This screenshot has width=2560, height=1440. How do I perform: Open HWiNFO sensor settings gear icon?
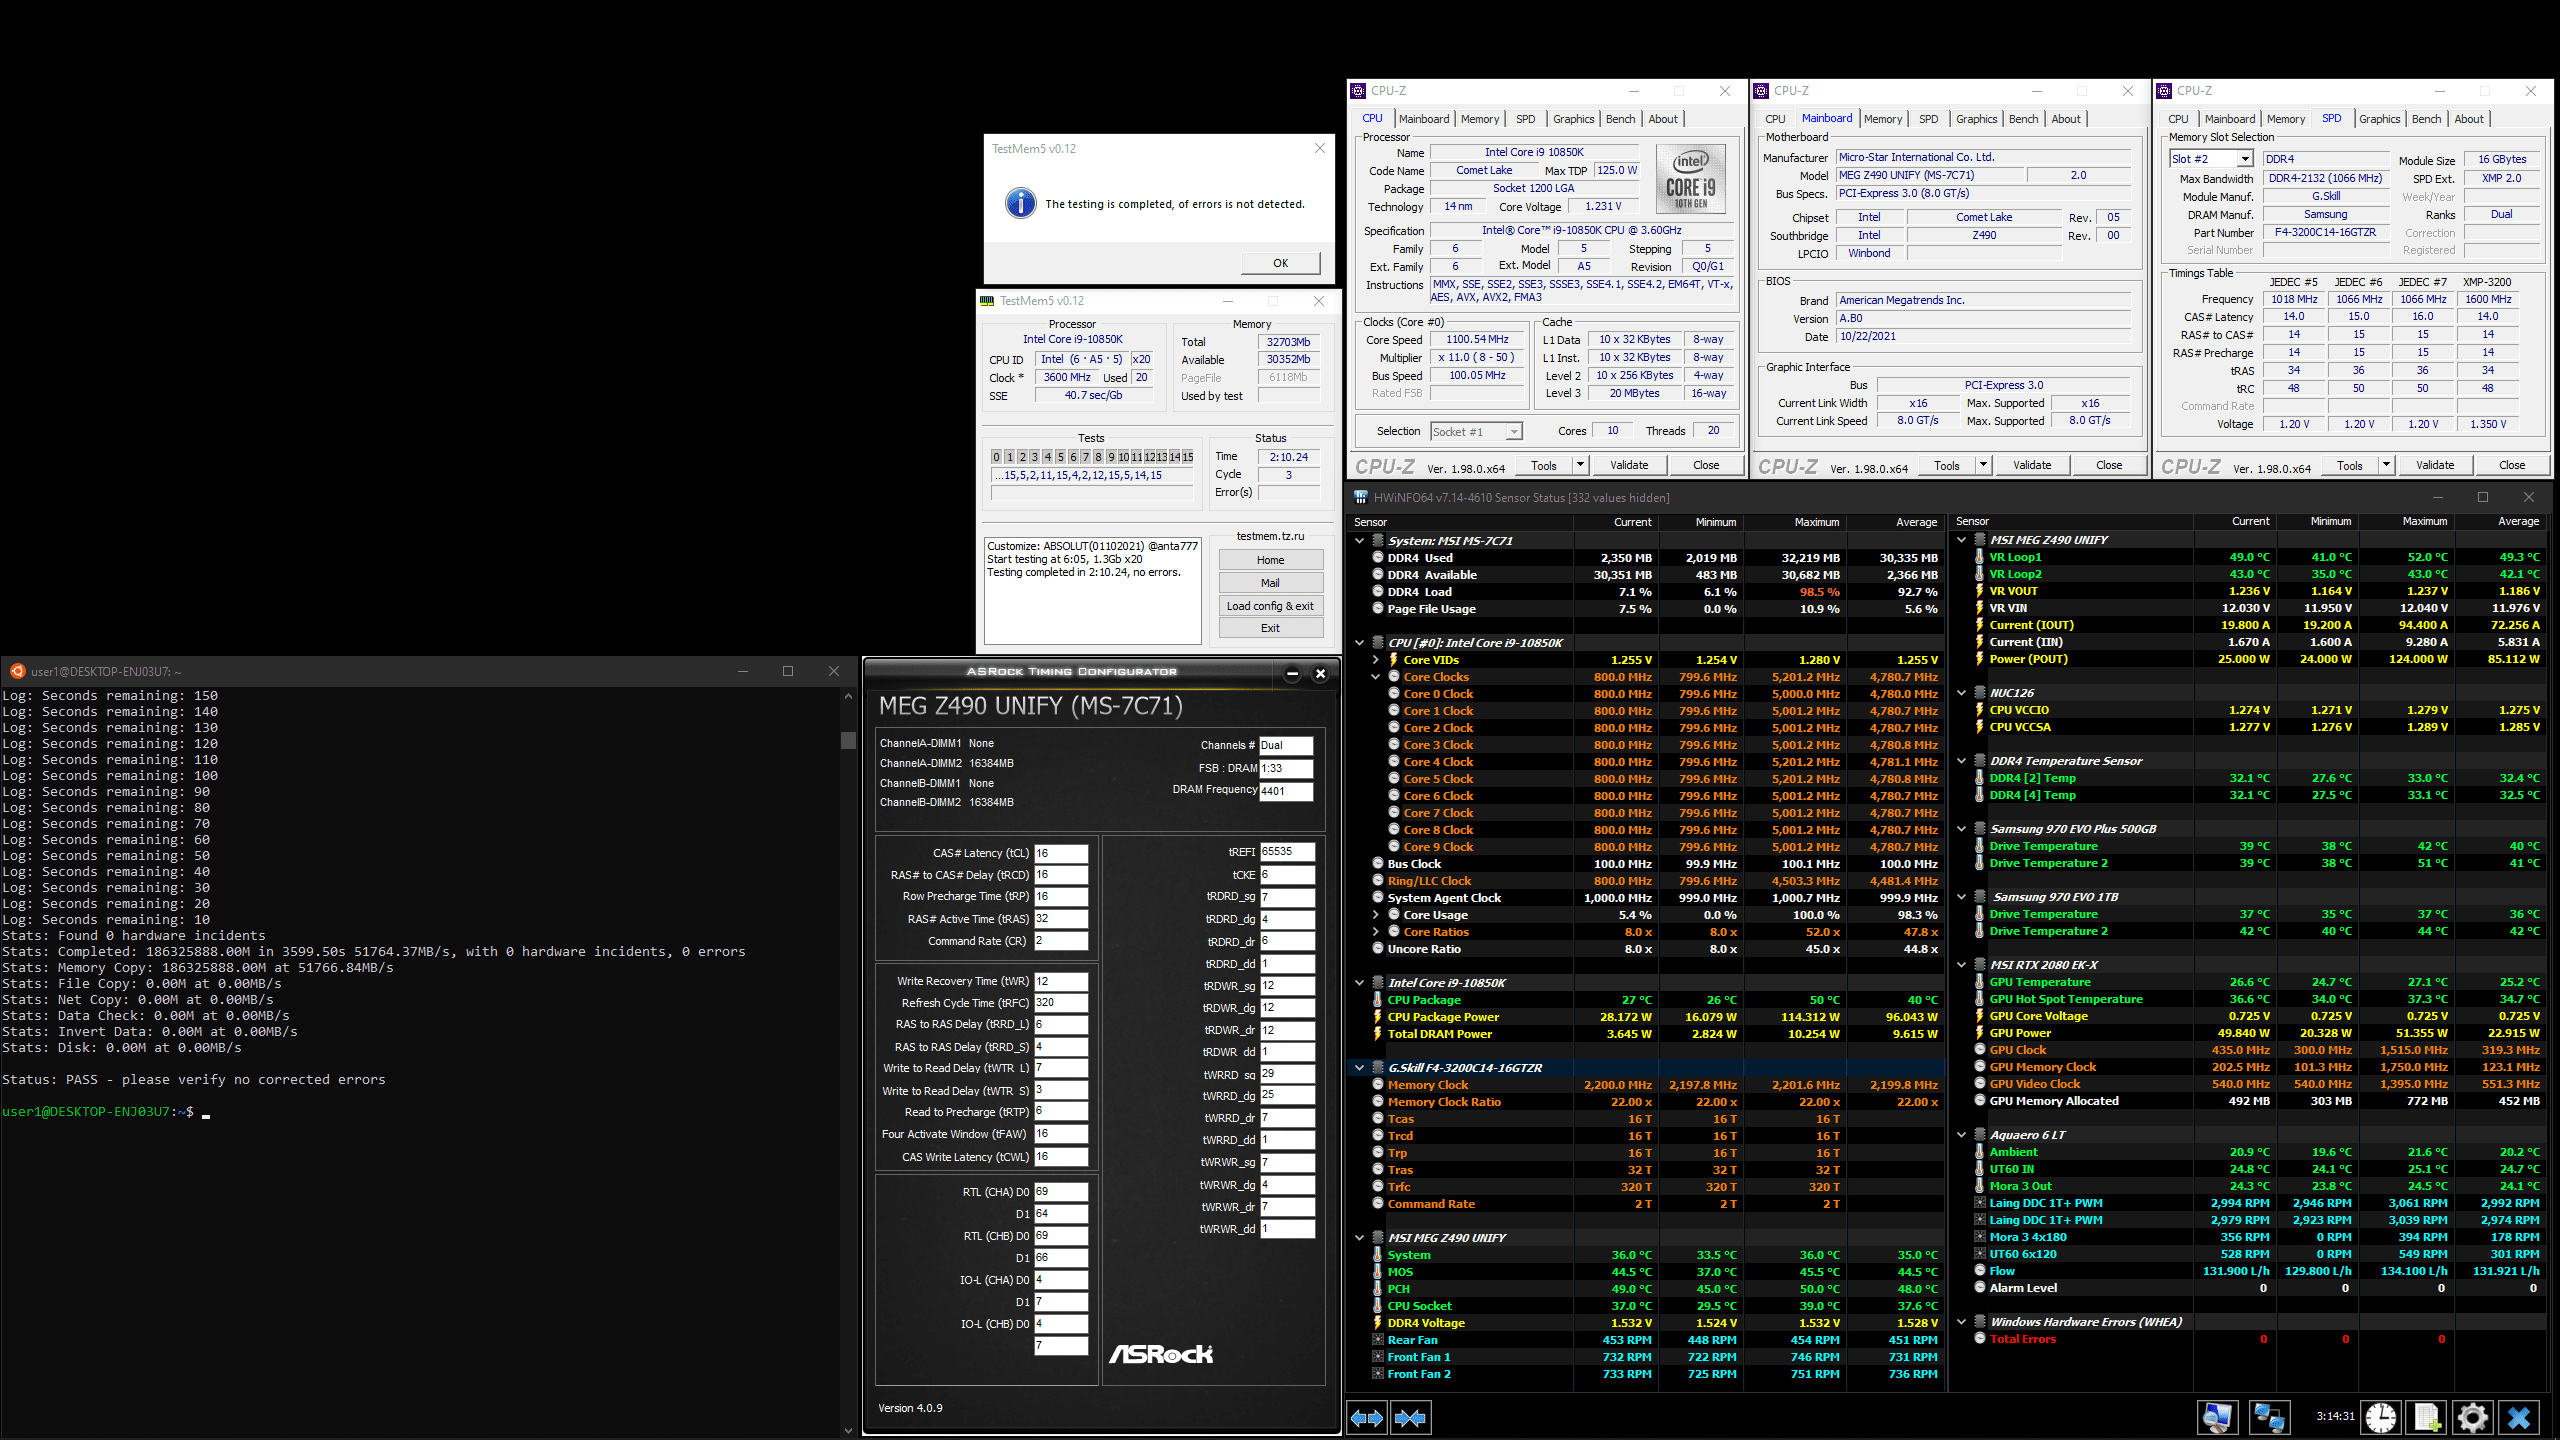pos(2473,1417)
